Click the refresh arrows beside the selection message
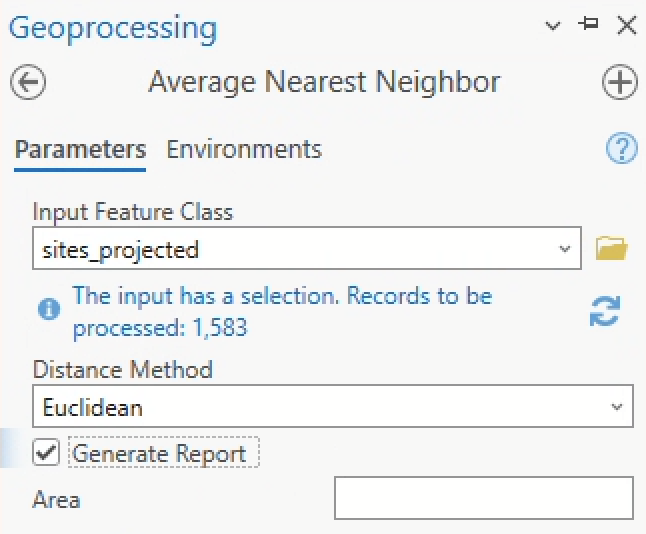This screenshot has height=534, width=646. [604, 312]
